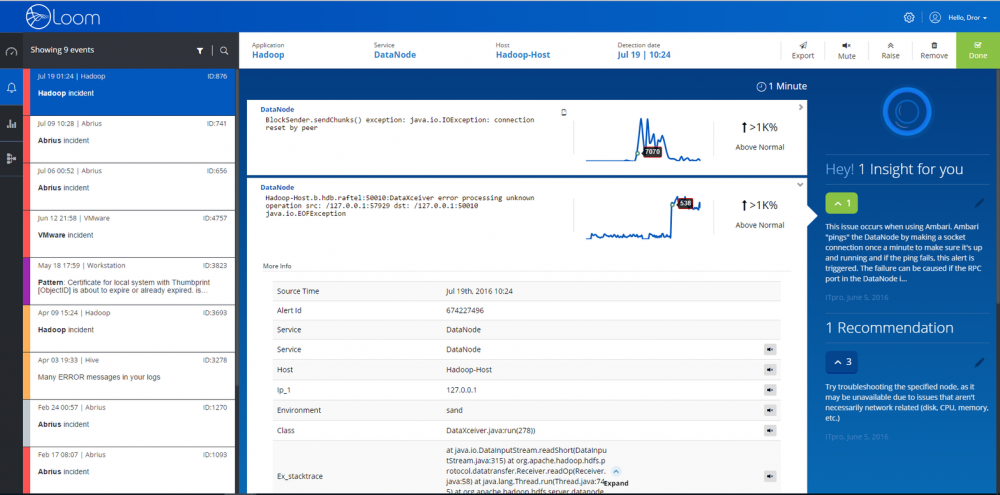
Task: Collapse the second DataNode event details
Action: [800, 185]
